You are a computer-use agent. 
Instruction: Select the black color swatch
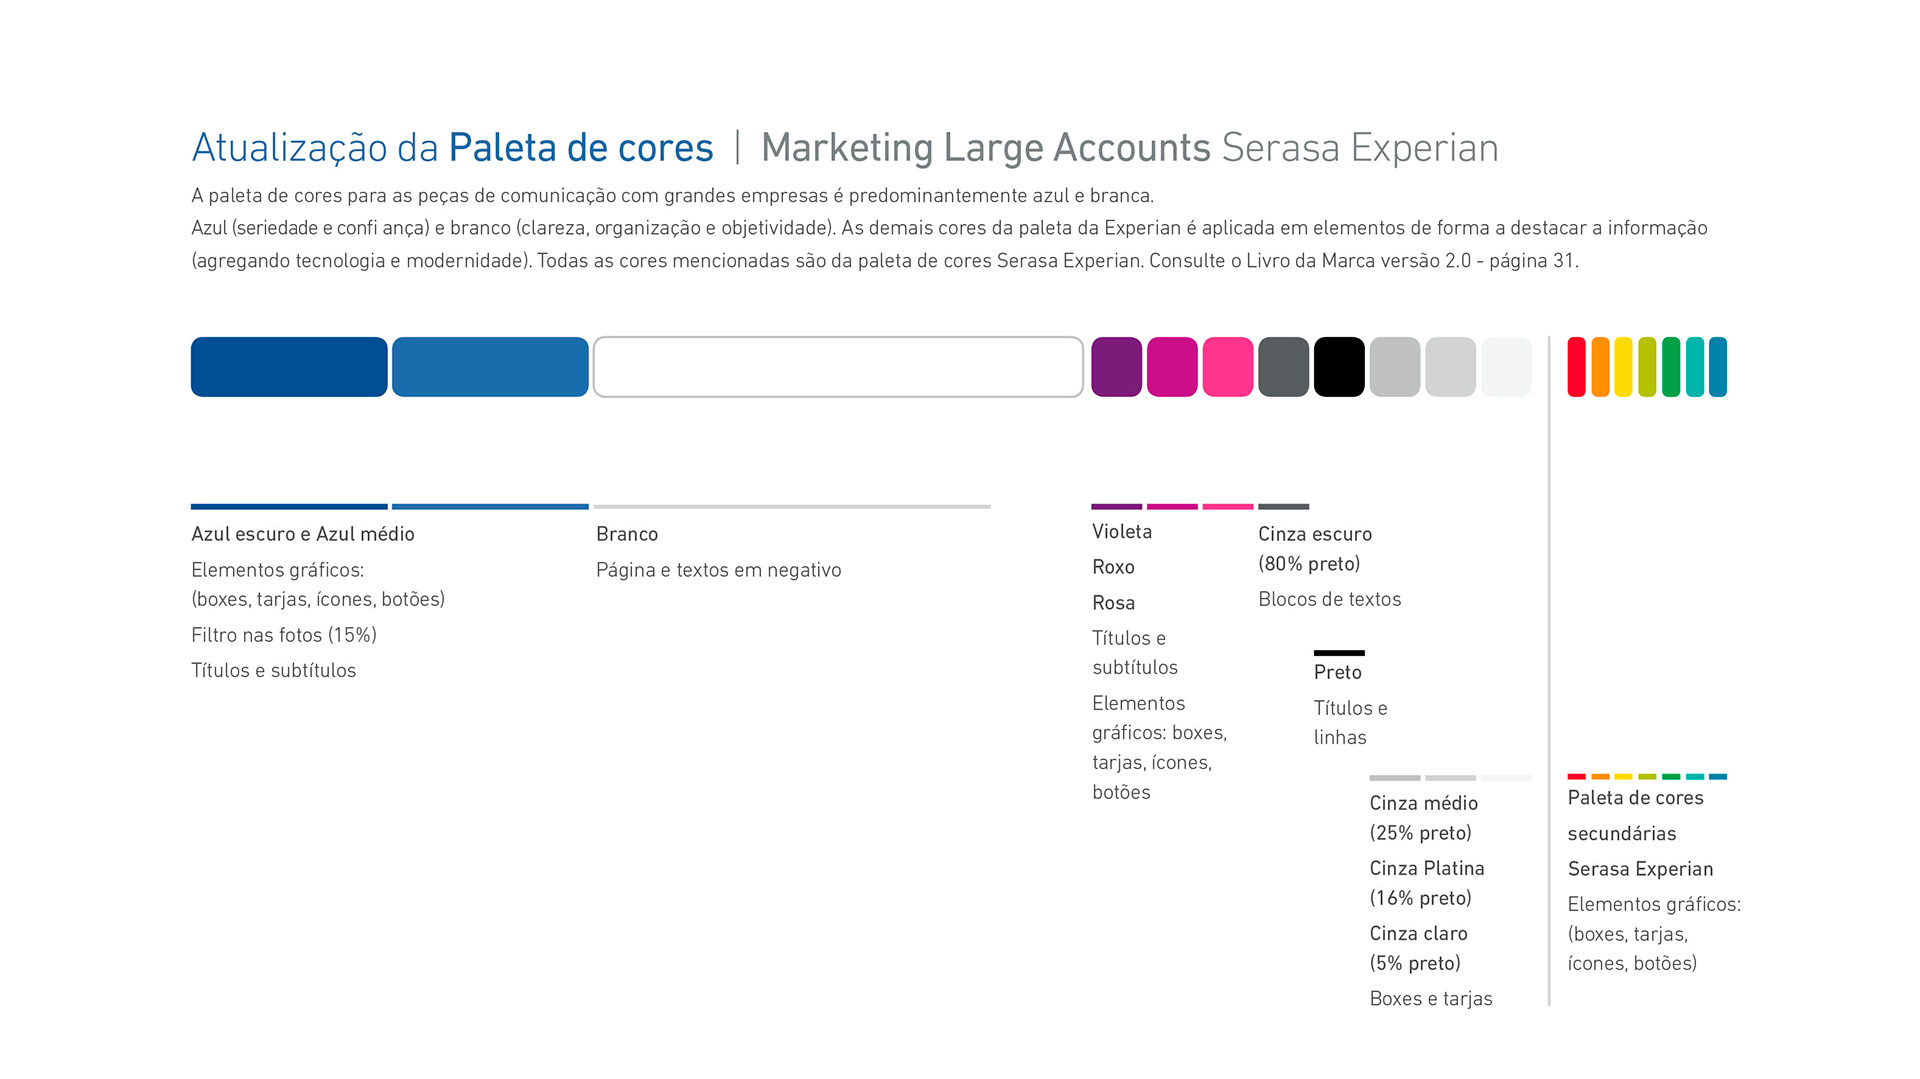(x=1339, y=367)
